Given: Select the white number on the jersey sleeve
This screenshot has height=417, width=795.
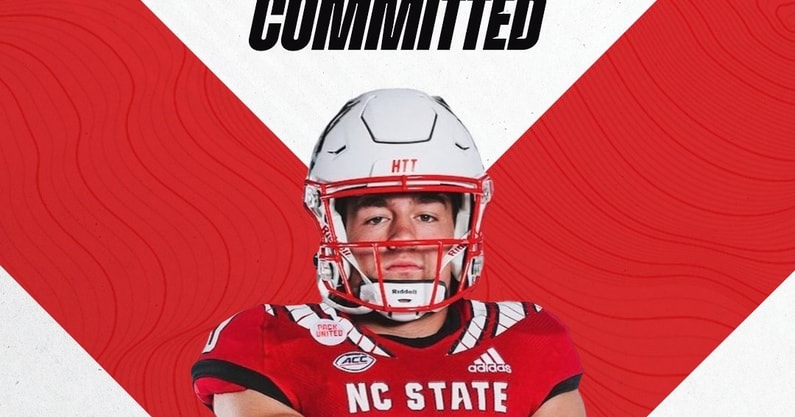Looking at the screenshot, I should click(211, 339).
